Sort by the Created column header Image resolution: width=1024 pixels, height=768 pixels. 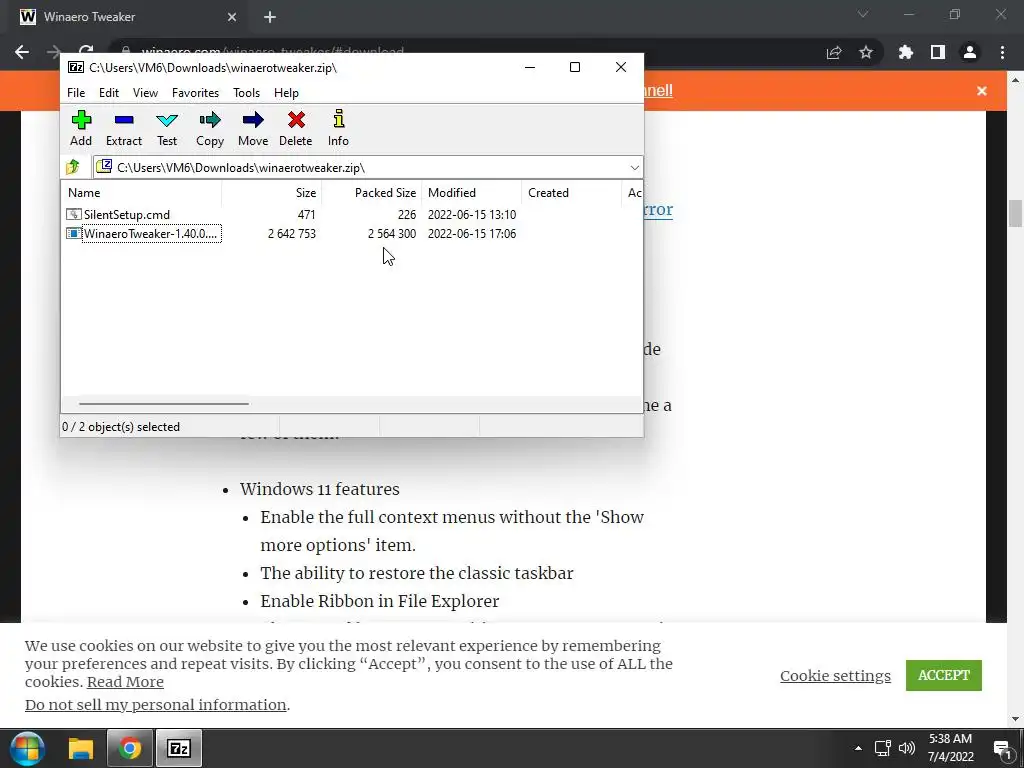571,193
